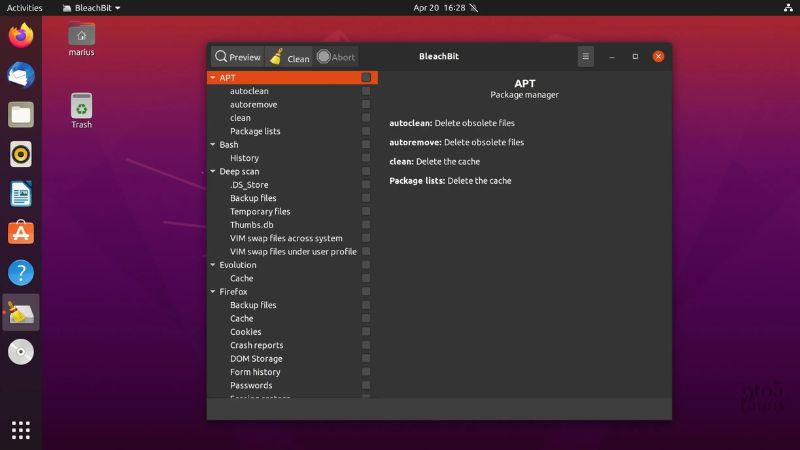Tick the Temporary files checkbox
800x450 pixels.
point(366,211)
